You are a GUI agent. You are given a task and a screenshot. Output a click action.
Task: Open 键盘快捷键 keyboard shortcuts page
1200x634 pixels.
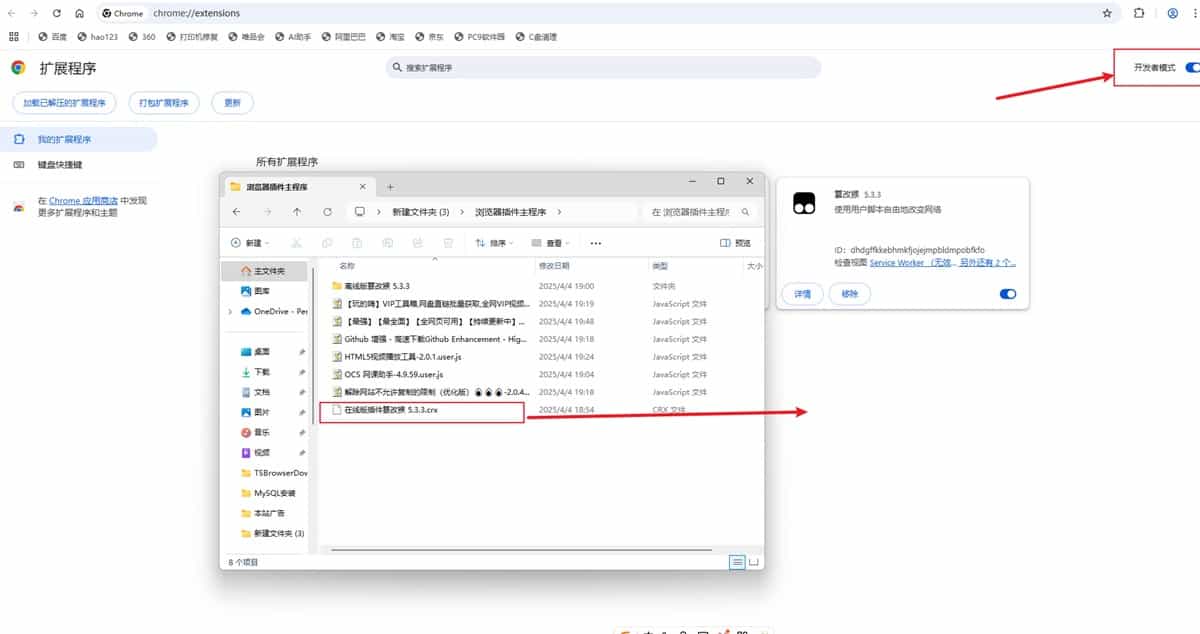tap(60, 165)
